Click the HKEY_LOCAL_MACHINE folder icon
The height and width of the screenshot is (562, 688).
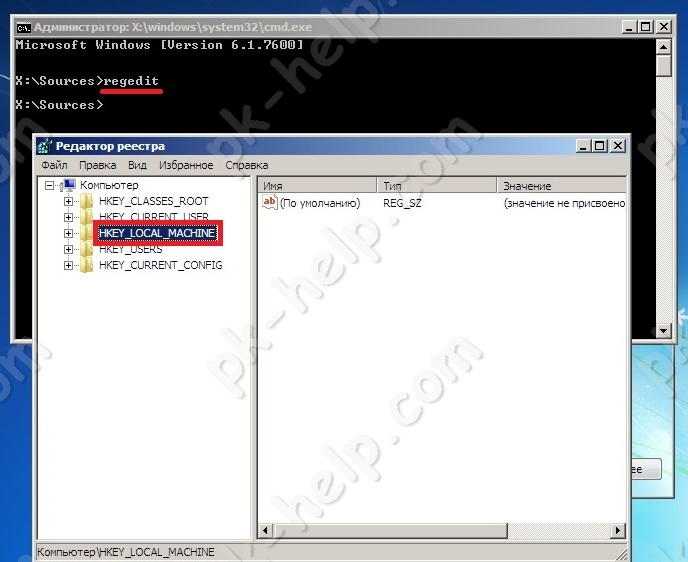click(86, 233)
